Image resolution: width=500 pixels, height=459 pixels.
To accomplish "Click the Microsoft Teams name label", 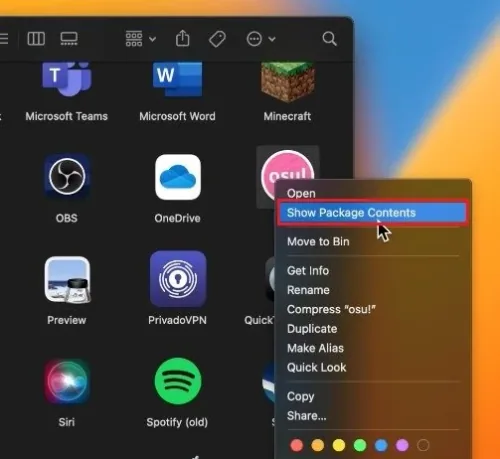I will click(x=67, y=116).
